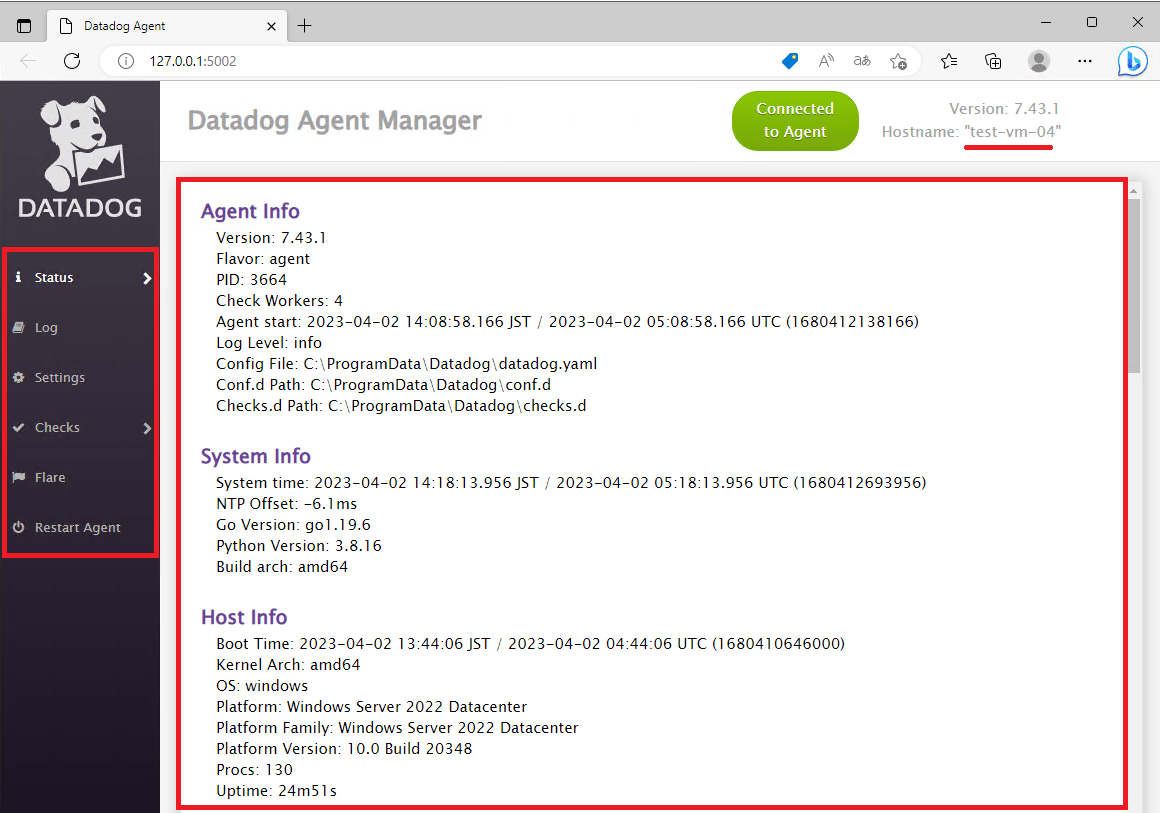This screenshot has width=1160, height=813.
Task: Click the Go Version: go1.19.6 line
Action: (294, 524)
